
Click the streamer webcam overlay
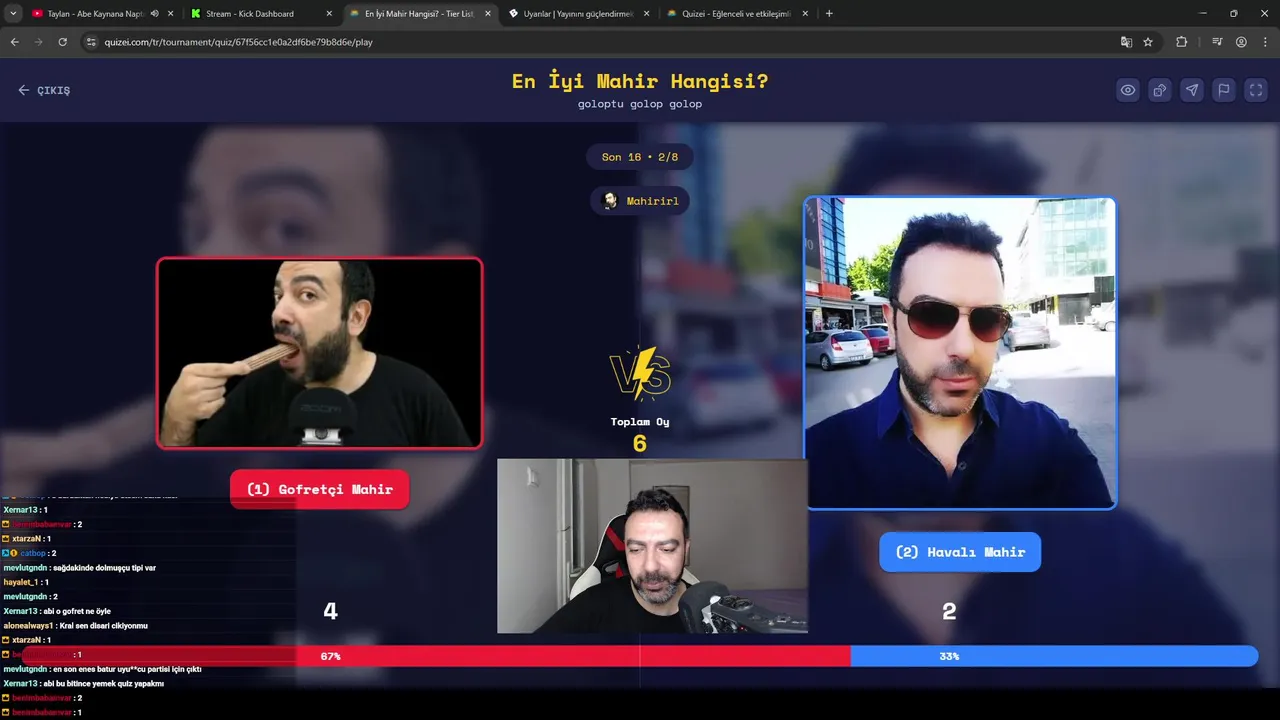coord(652,546)
